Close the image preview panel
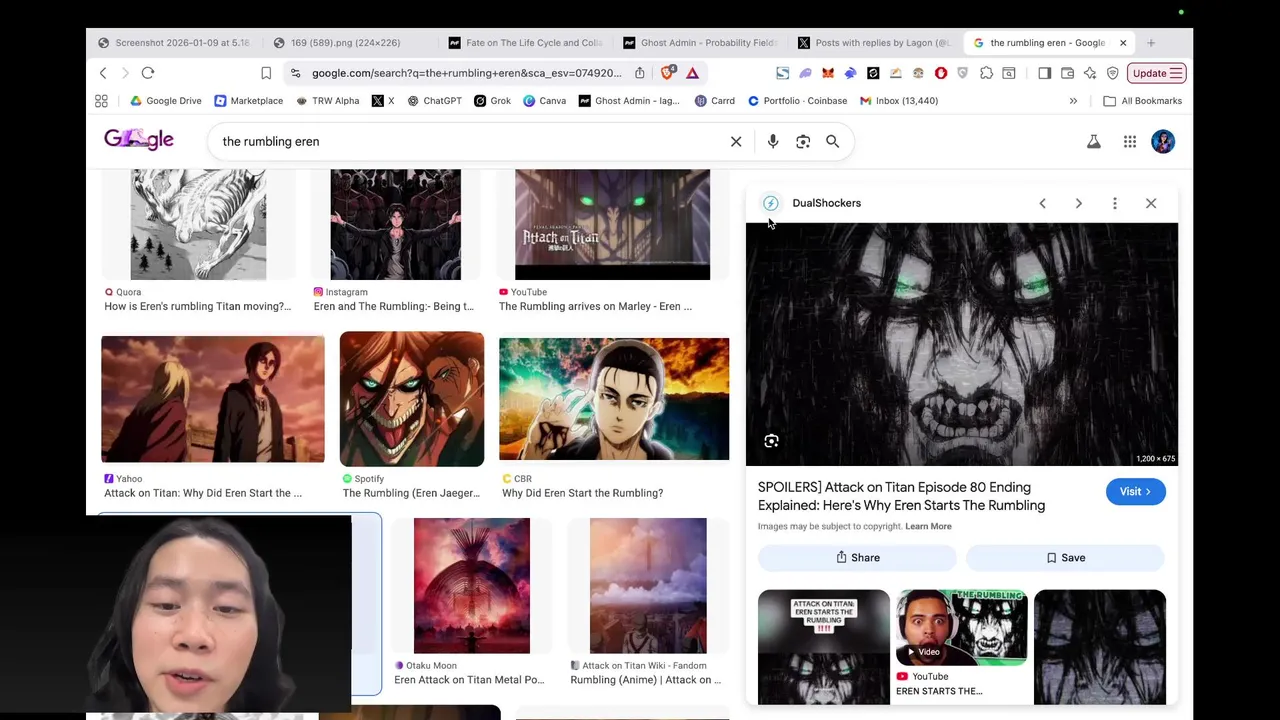The width and height of the screenshot is (1280, 720). (x=1151, y=203)
